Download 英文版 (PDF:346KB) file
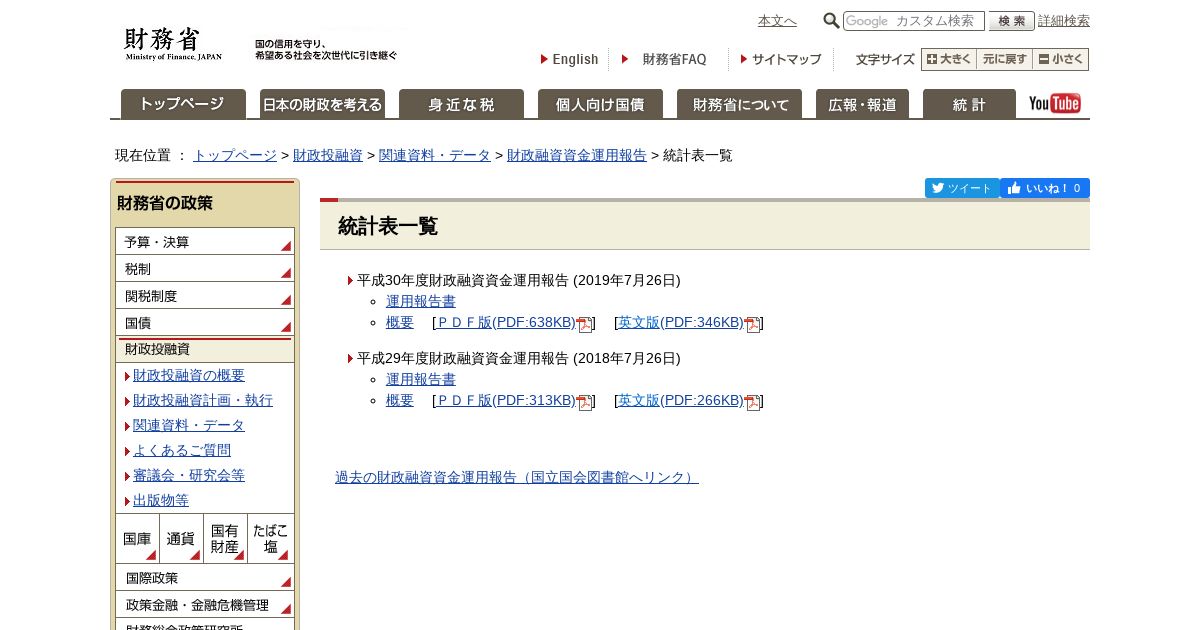Image resolution: width=1200 pixels, height=630 pixels. tap(681, 322)
